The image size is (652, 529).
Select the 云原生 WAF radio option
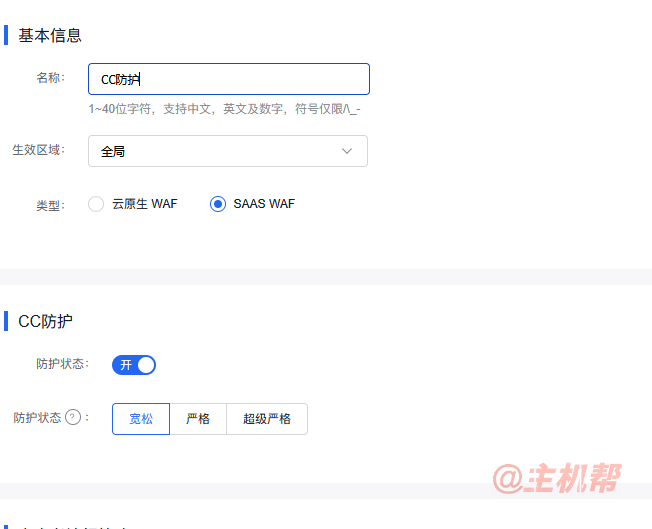click(96, 204)
